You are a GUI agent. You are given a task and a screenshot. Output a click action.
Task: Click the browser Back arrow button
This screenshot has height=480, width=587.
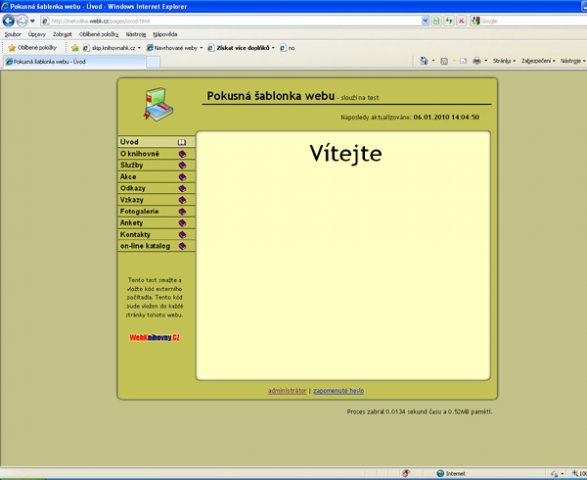8,21
